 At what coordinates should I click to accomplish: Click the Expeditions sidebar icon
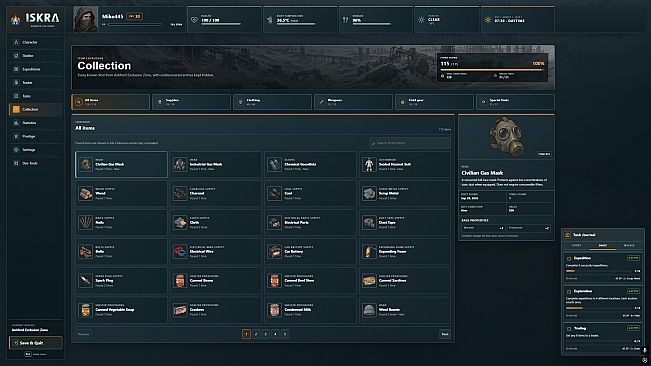pos(16,69)
